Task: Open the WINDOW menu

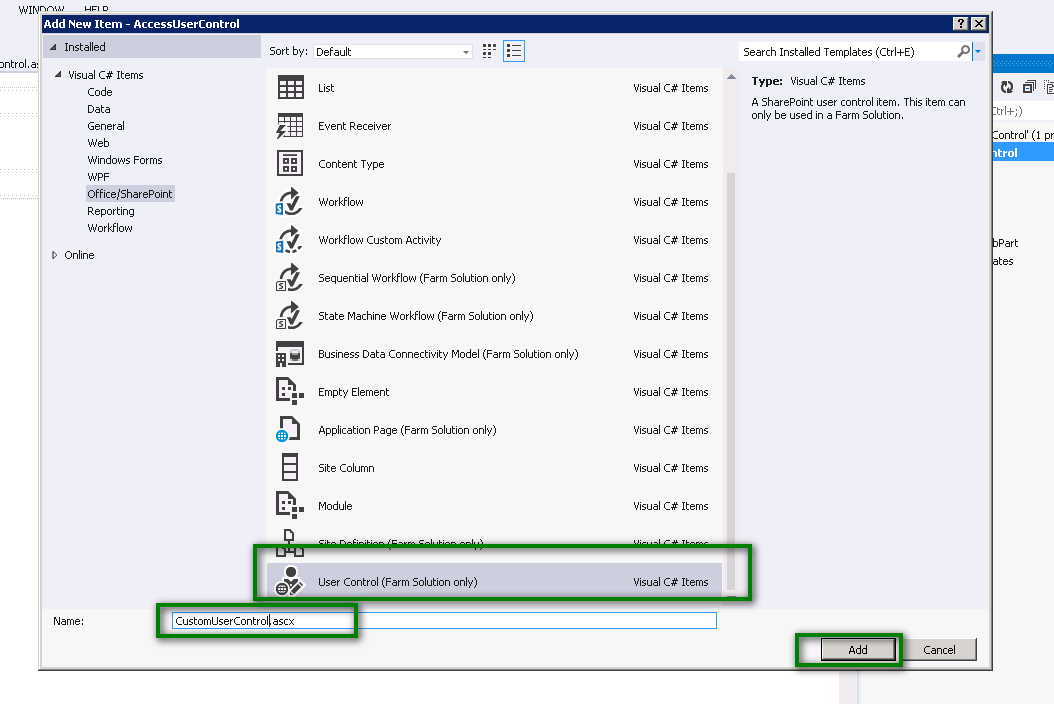Action: (42, 7)
